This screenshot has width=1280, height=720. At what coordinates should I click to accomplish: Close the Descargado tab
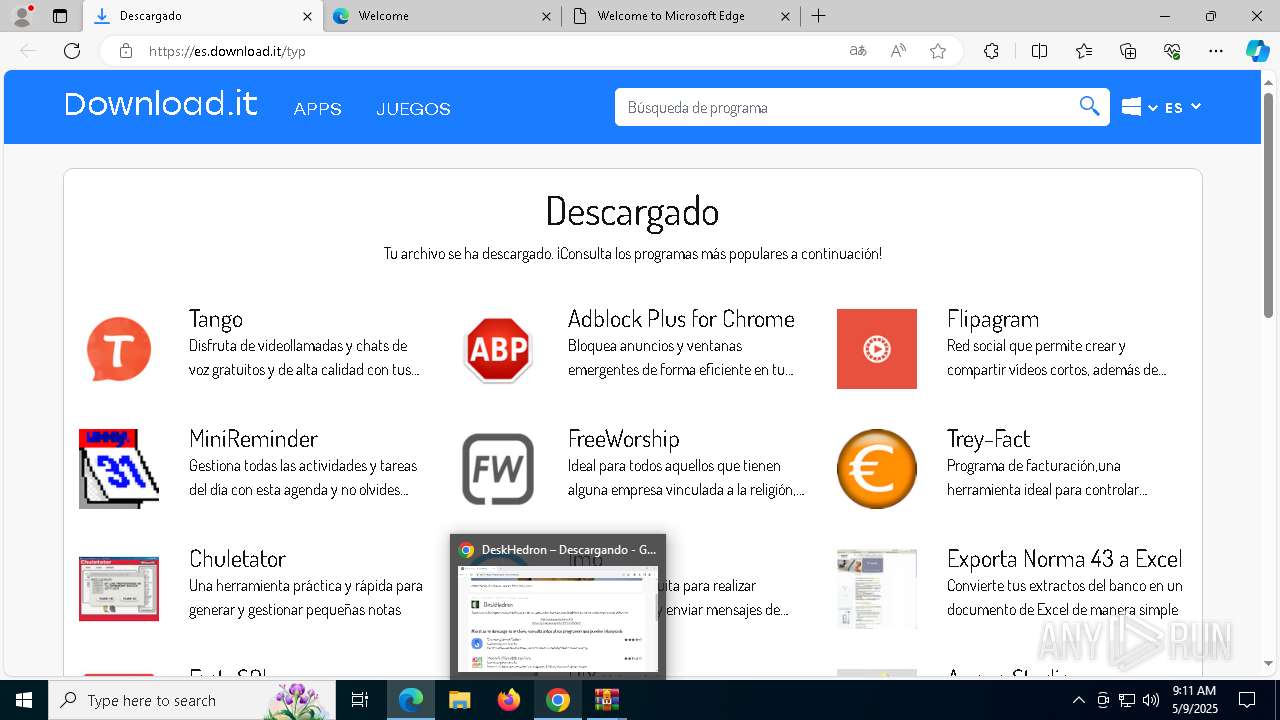[307, 16]
